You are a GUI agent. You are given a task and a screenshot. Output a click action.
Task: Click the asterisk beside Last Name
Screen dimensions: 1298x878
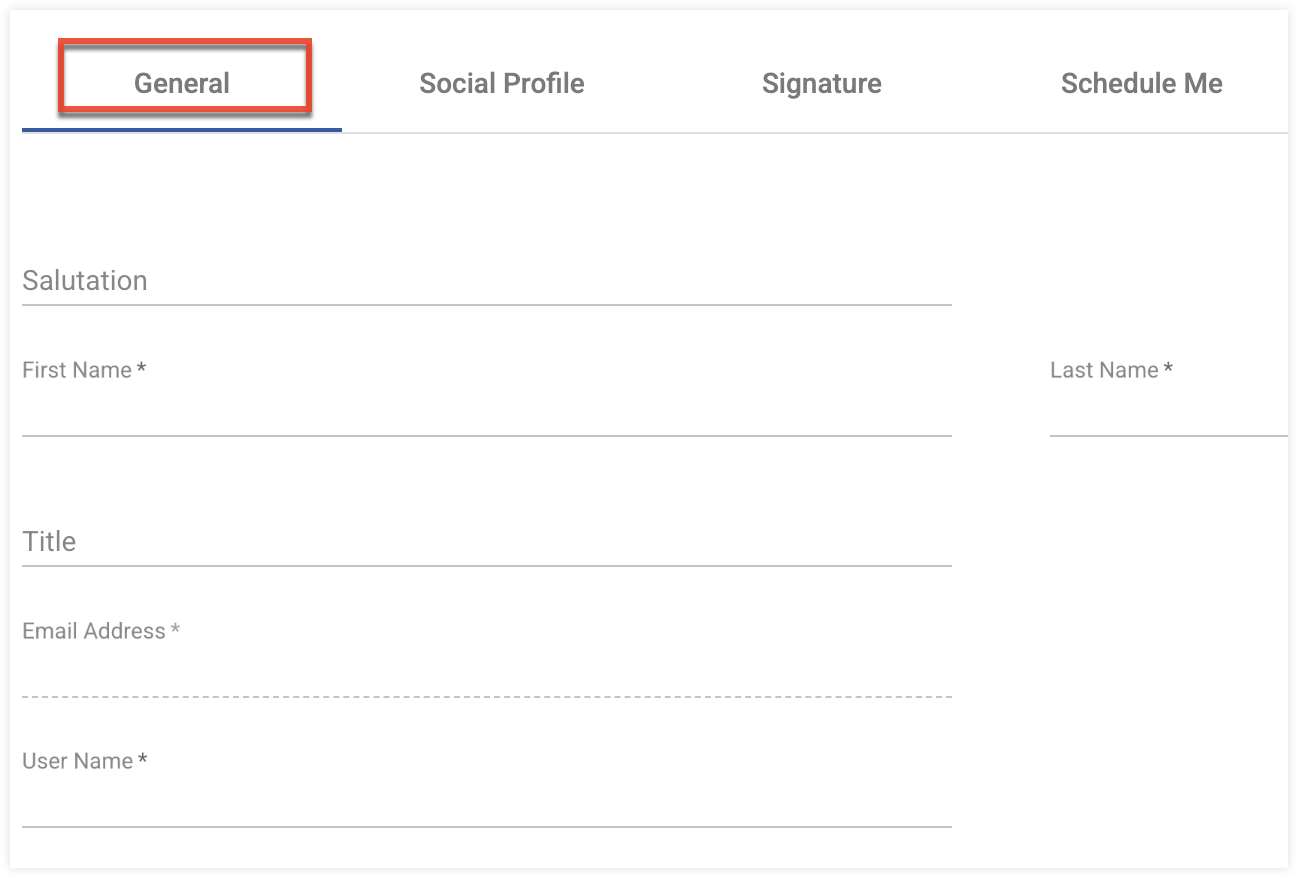[x=1168, y=370]
